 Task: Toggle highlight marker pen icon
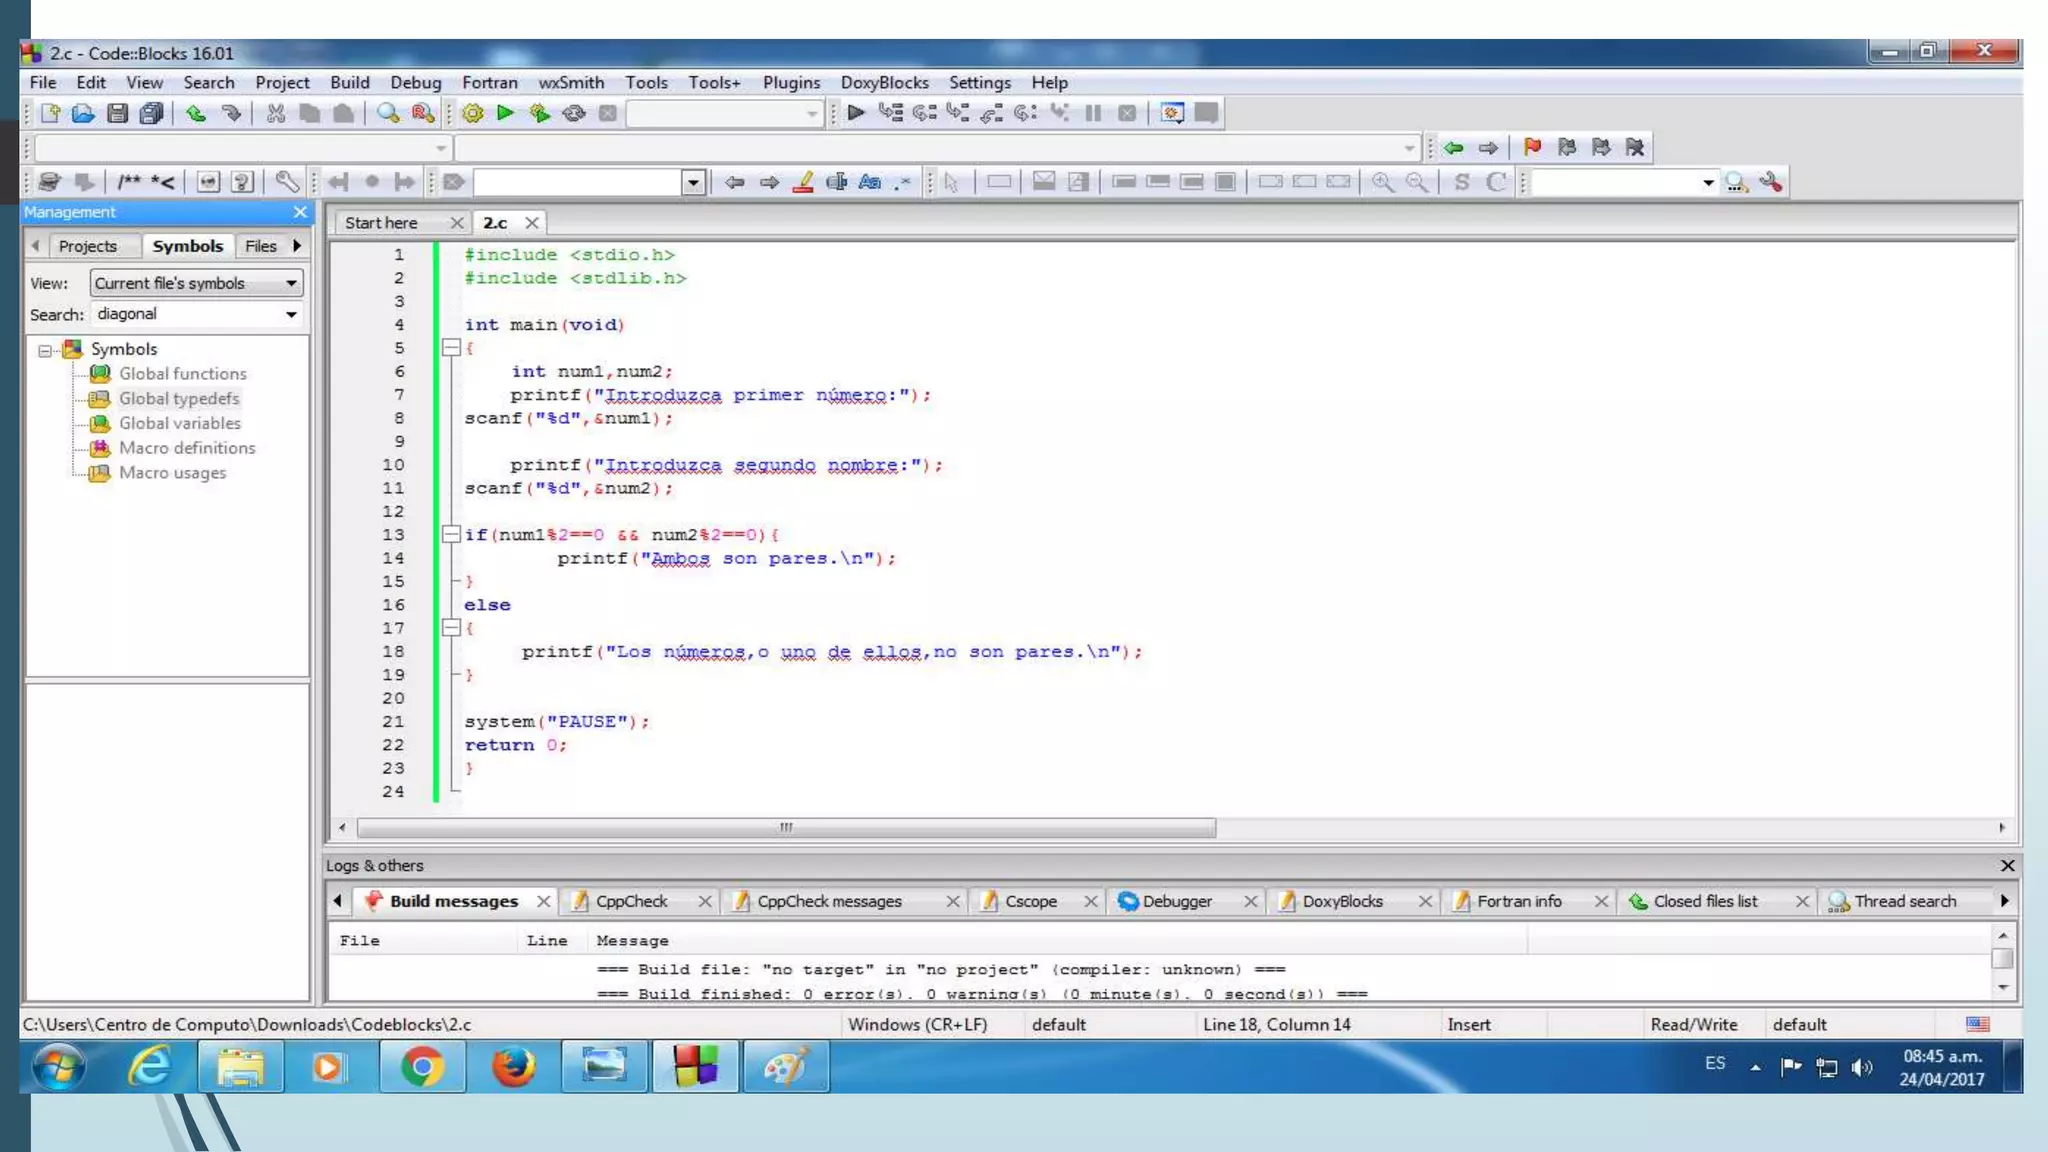803,182
